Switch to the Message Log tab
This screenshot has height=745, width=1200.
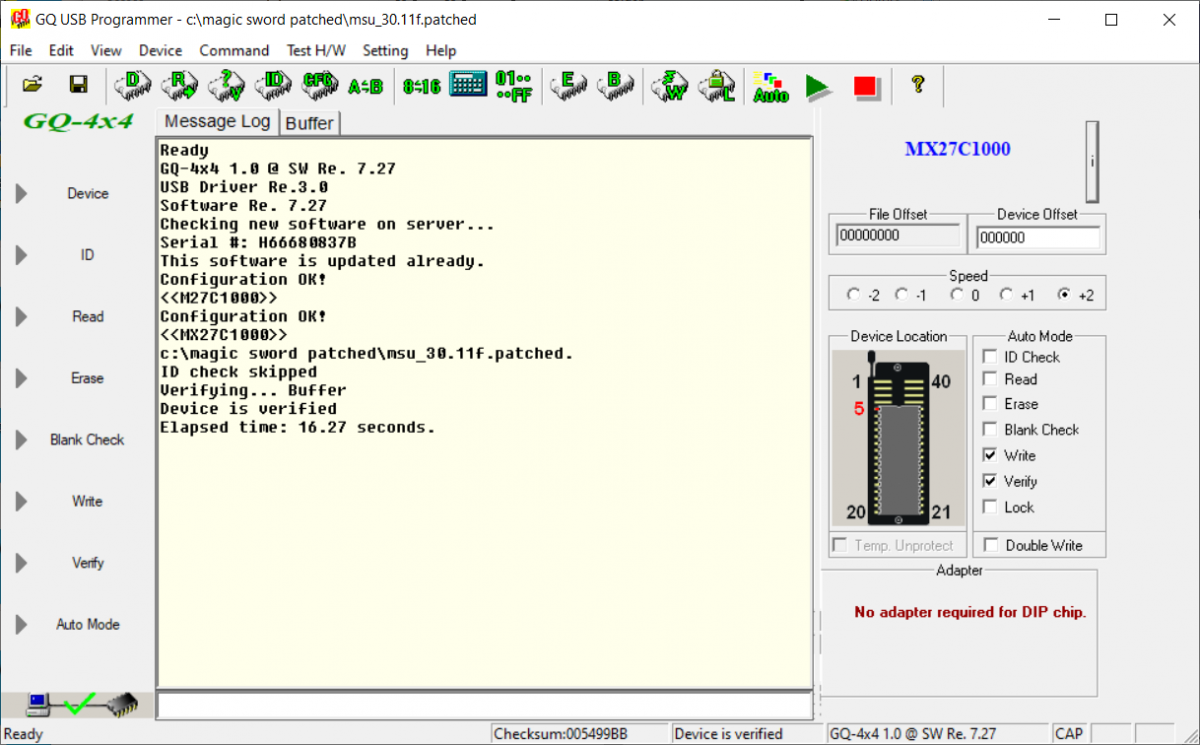pyautogui.click(x=217, y=121)
